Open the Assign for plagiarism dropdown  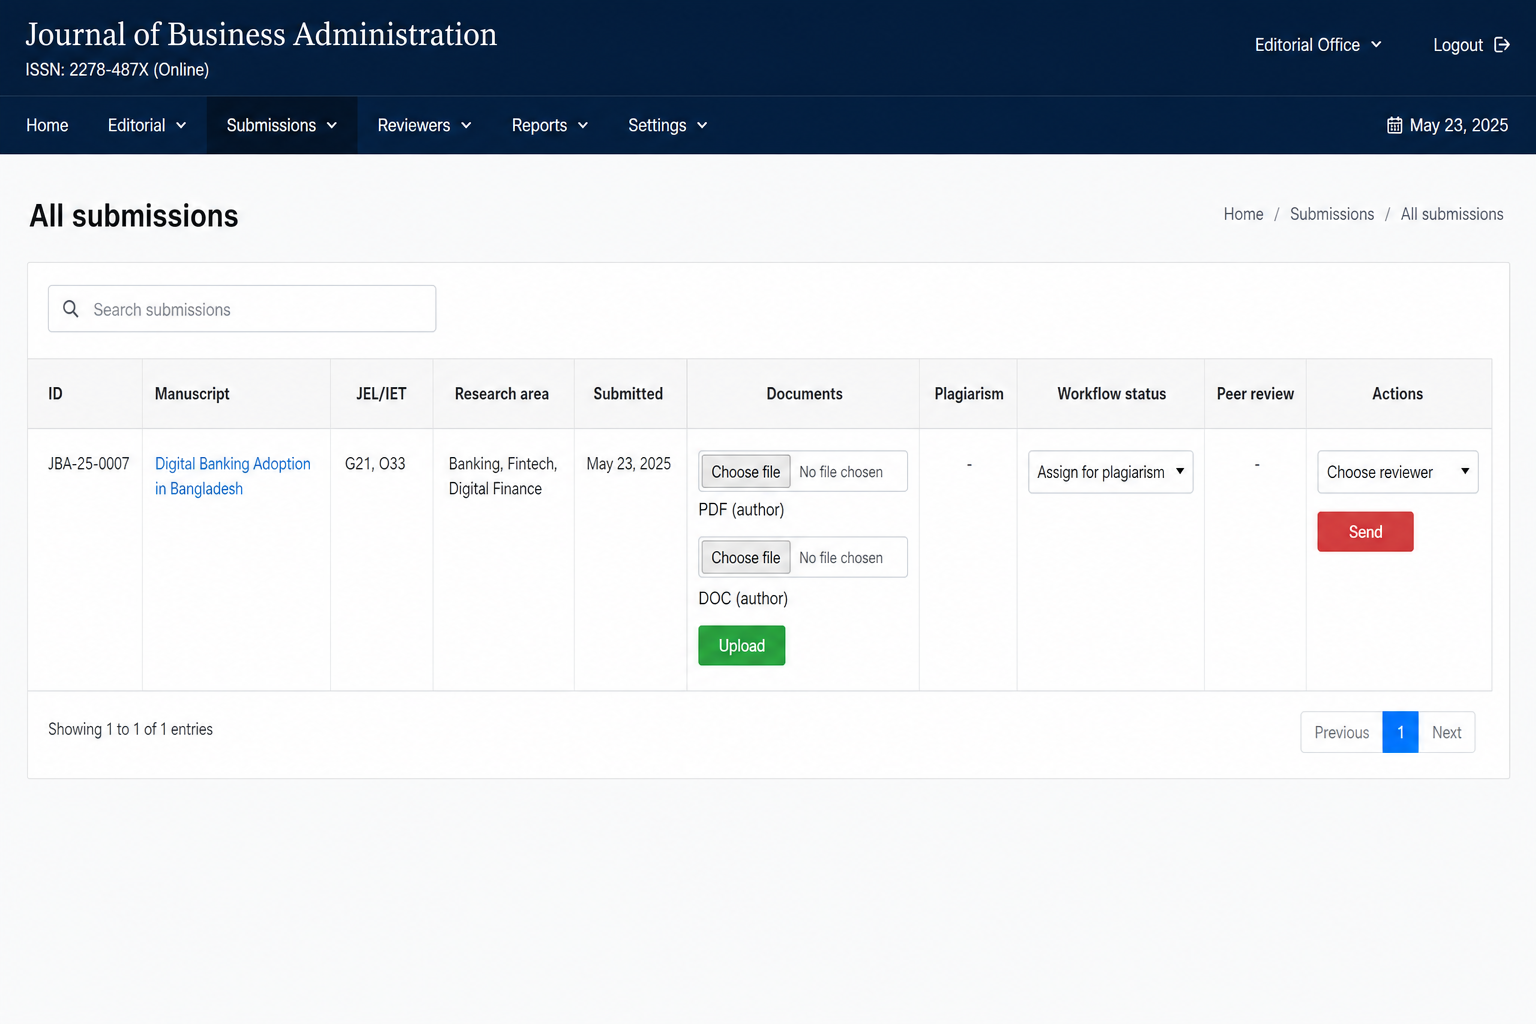[1110, 472]
